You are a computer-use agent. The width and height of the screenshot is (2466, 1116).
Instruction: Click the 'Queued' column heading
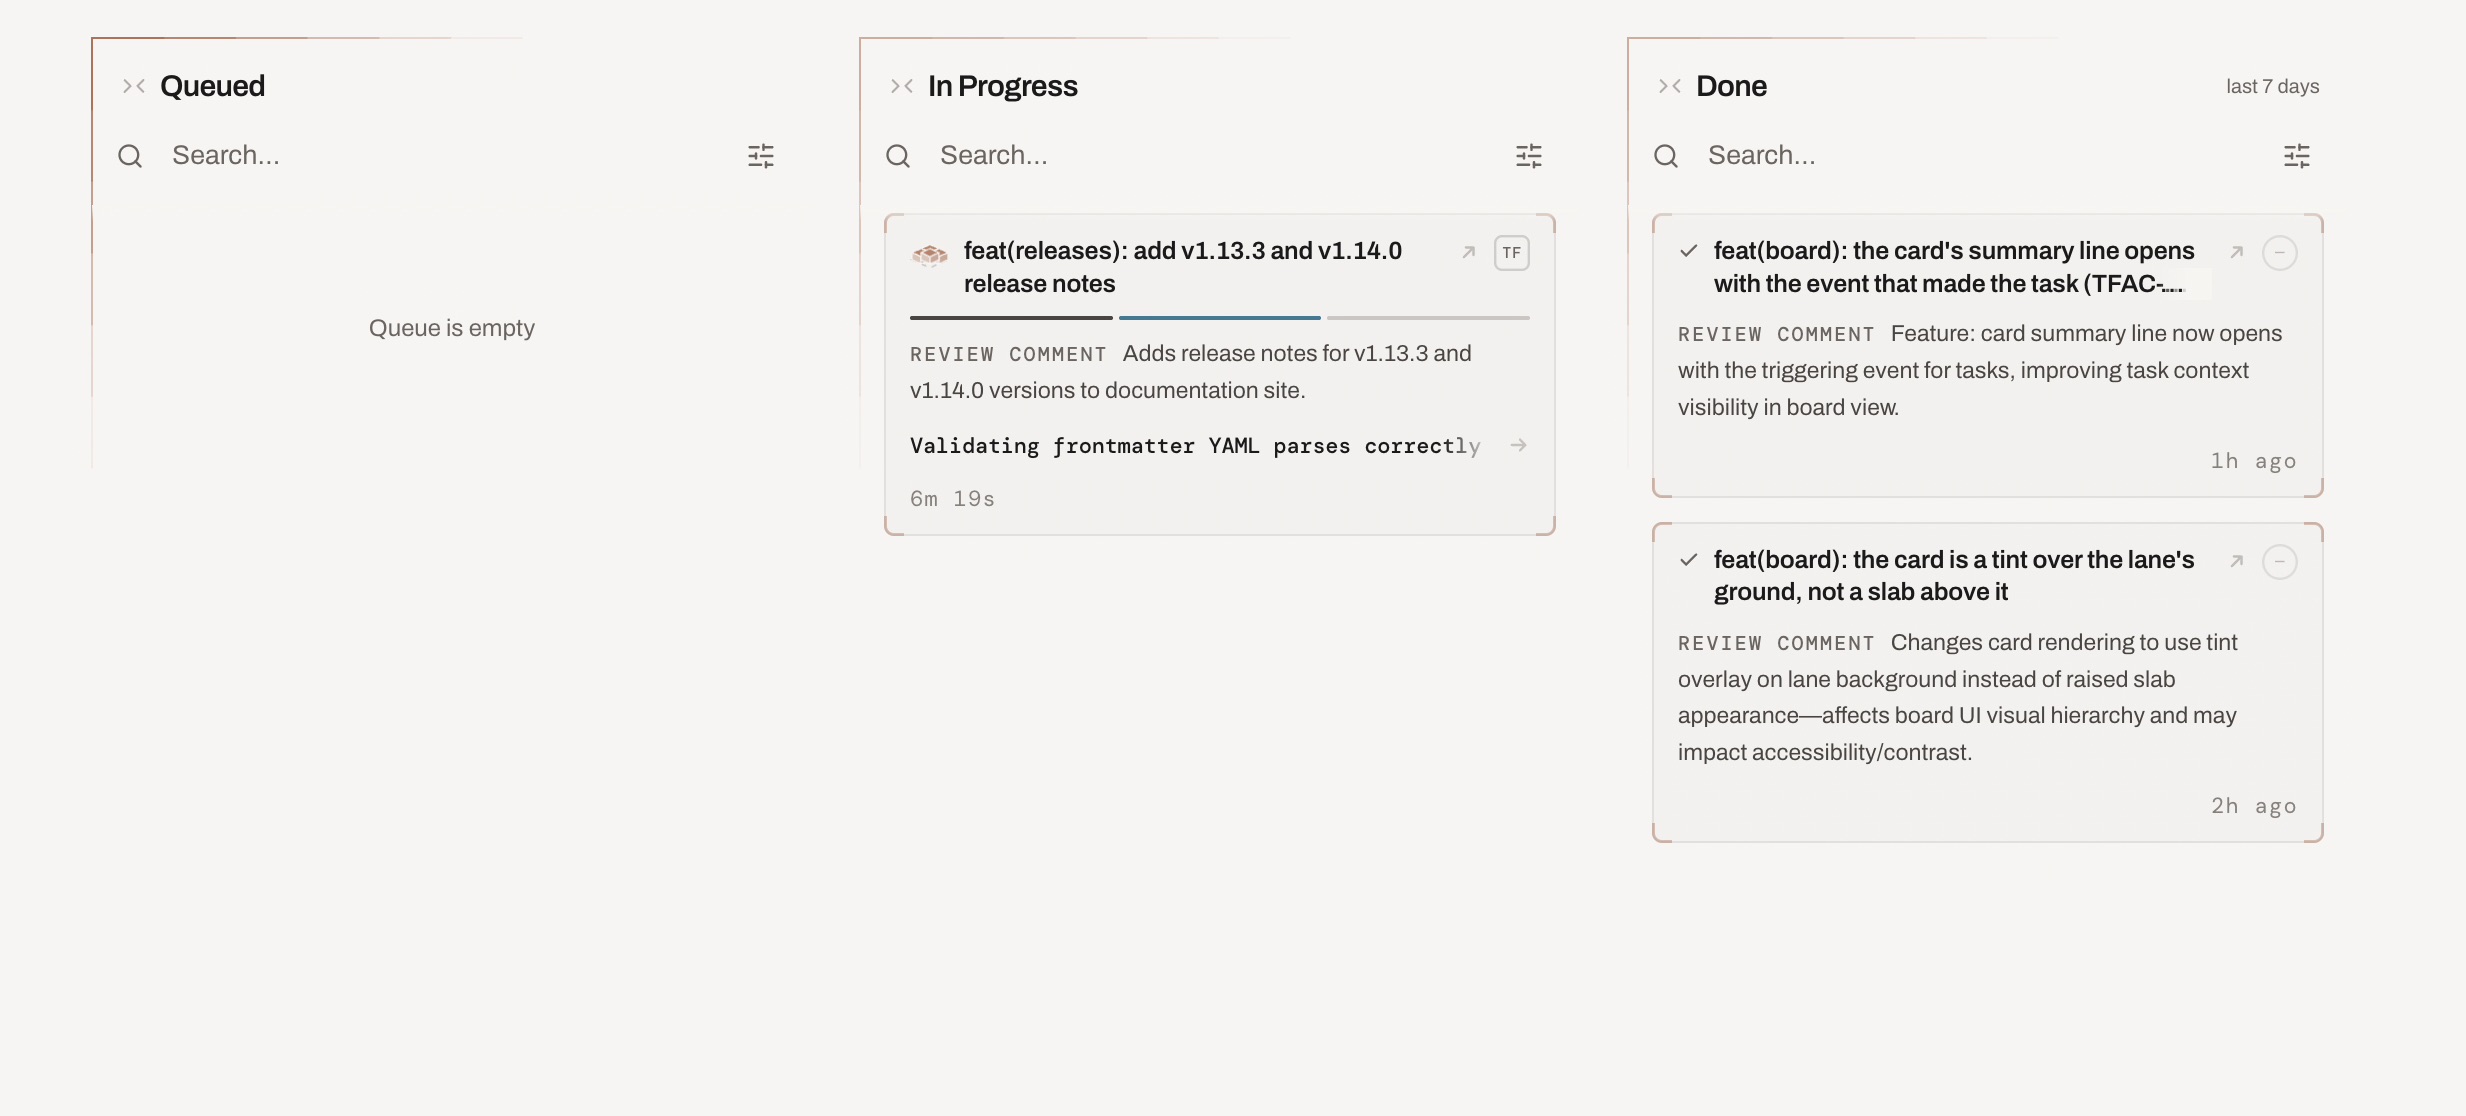212,86
